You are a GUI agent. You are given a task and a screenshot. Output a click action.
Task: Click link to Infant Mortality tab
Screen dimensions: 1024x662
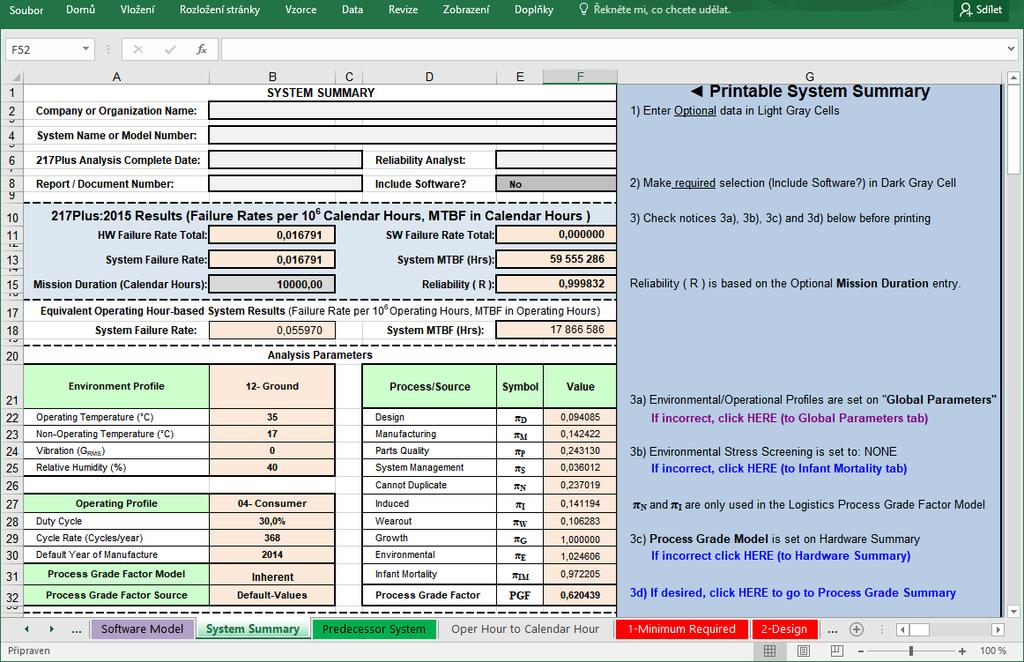click(778, 469)
